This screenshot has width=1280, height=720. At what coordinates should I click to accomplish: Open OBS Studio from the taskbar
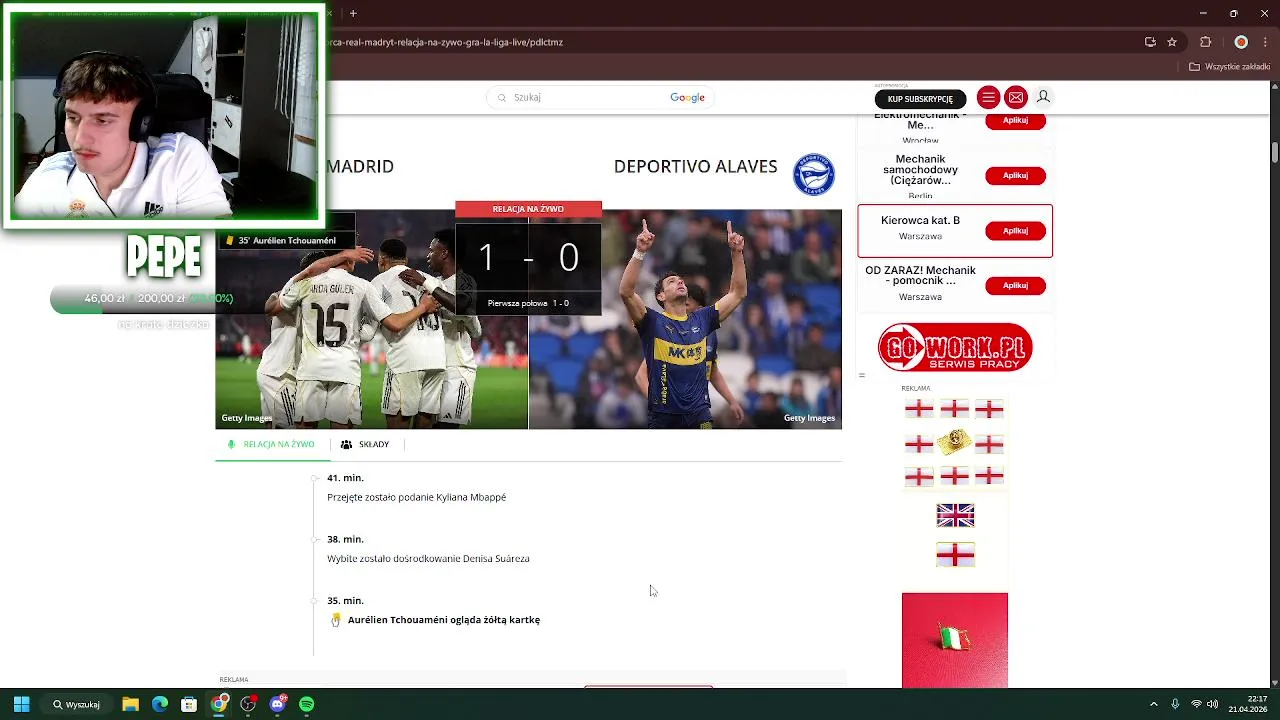point(248,704)
